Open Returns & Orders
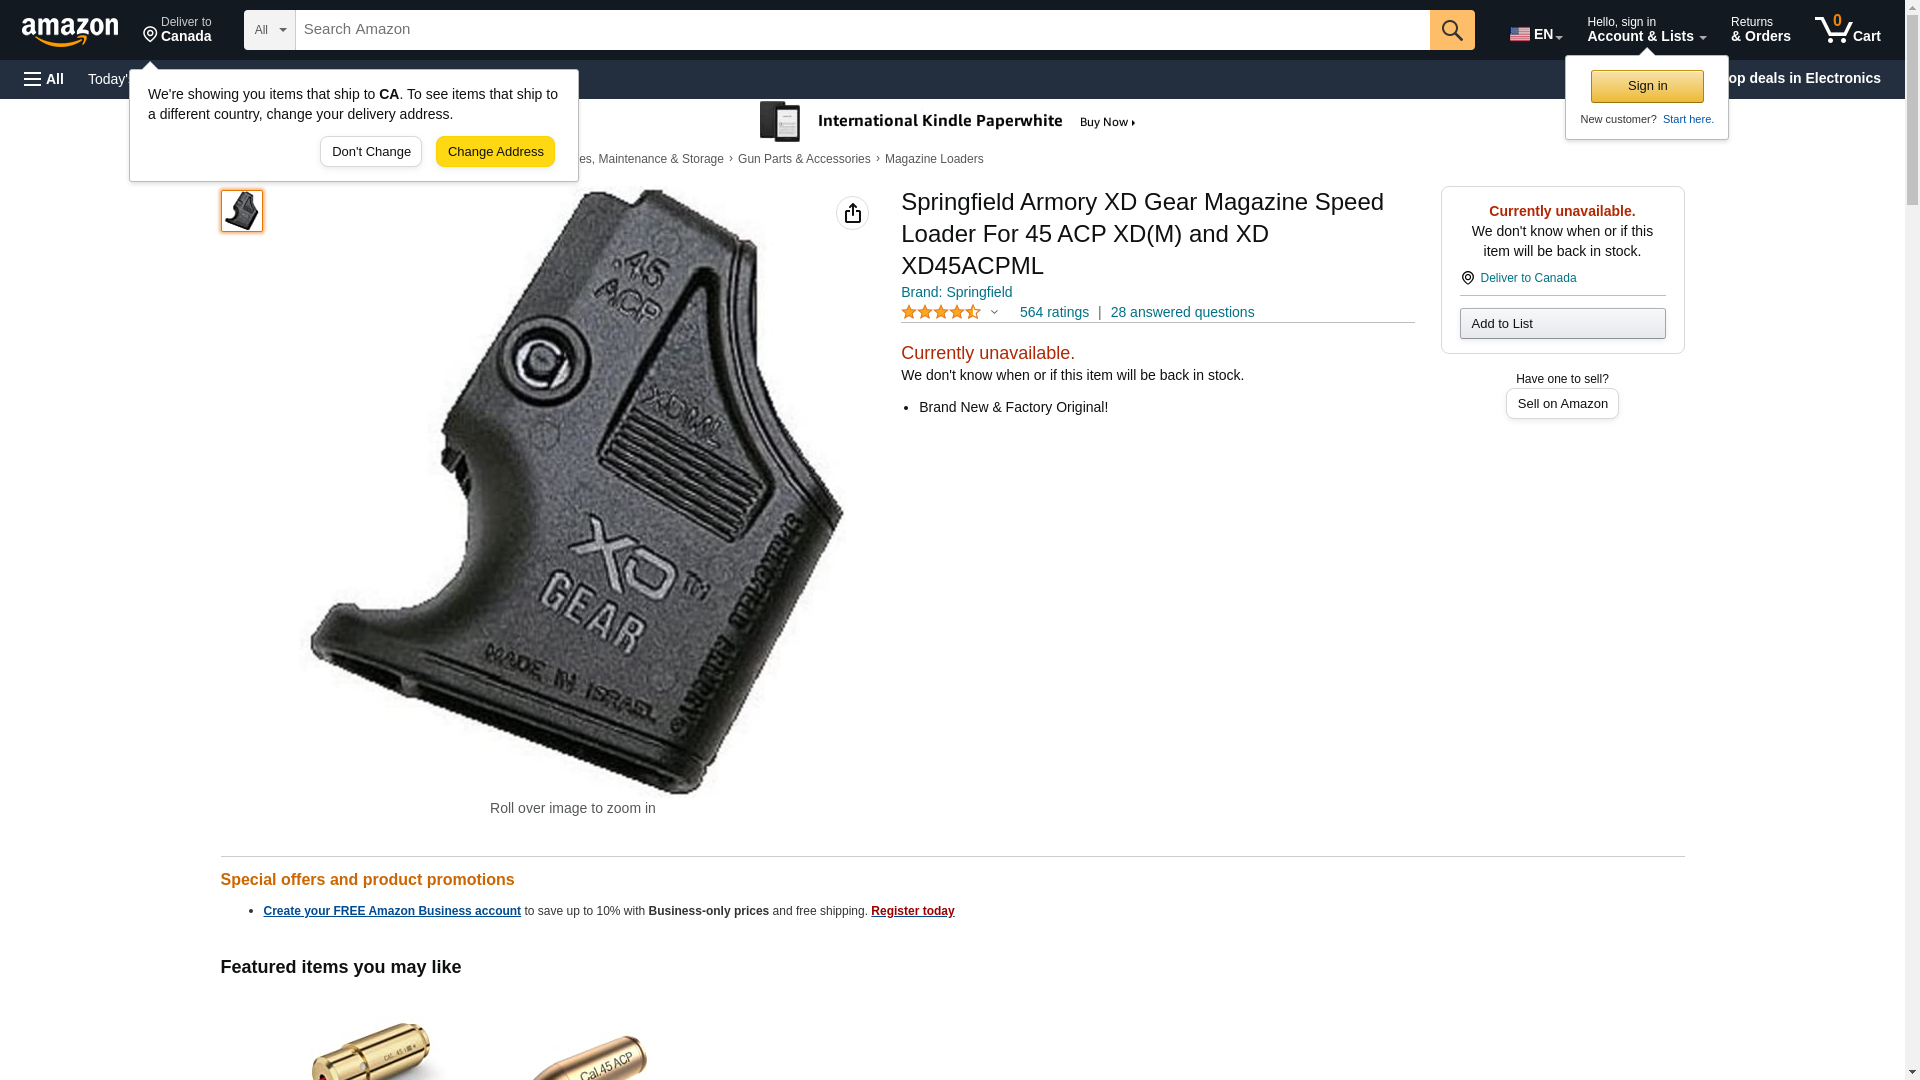The image size is (1920, 1080). (x=1760, y=30)
